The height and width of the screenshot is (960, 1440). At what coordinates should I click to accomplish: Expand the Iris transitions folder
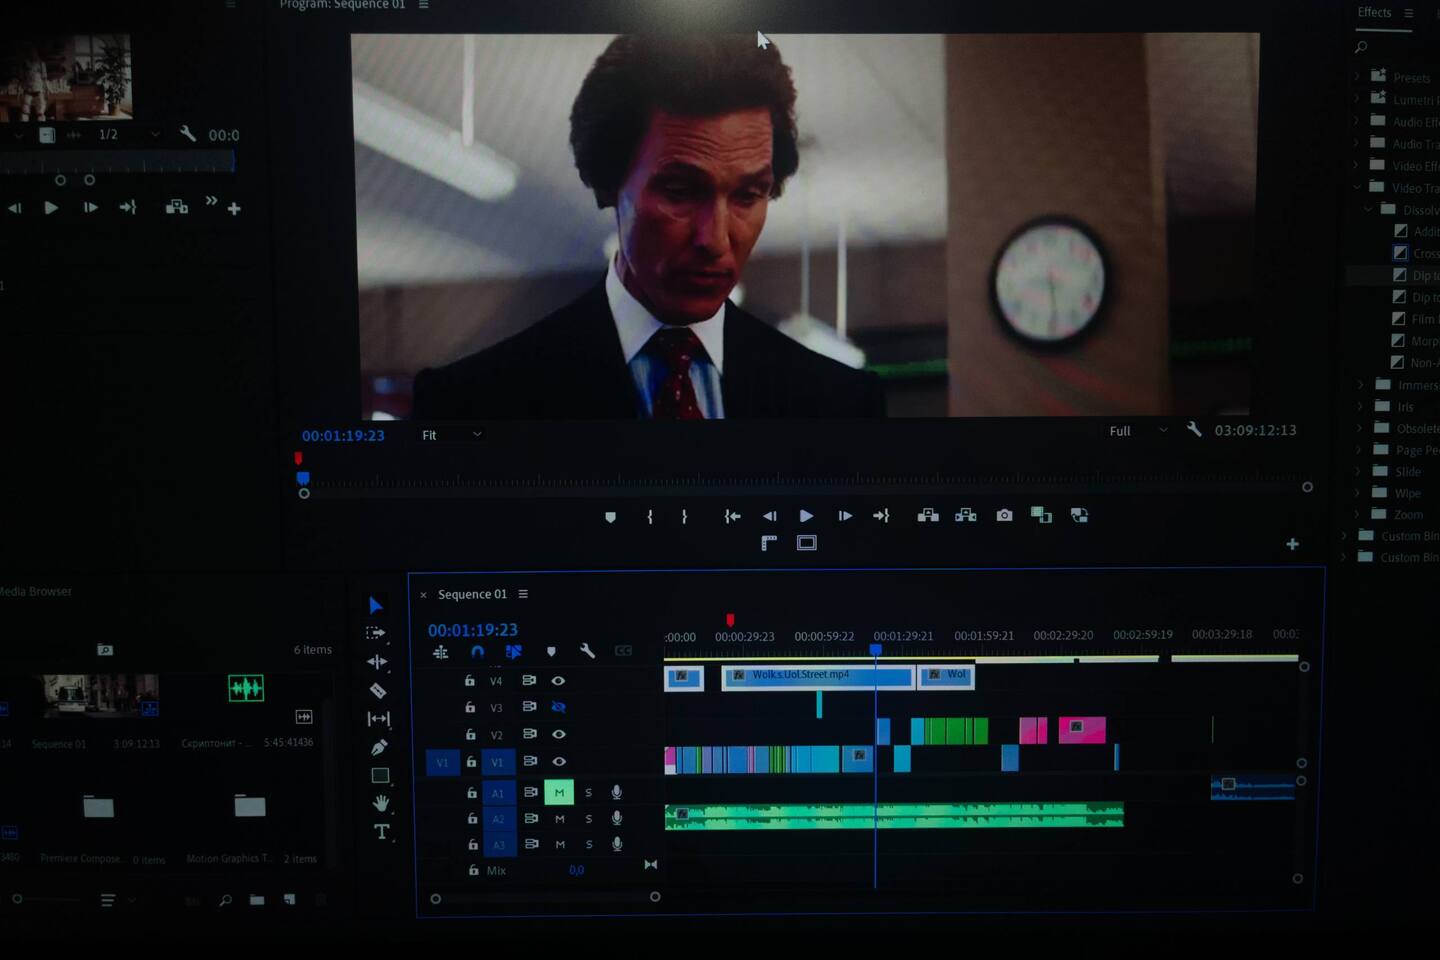pos(1360,406)
